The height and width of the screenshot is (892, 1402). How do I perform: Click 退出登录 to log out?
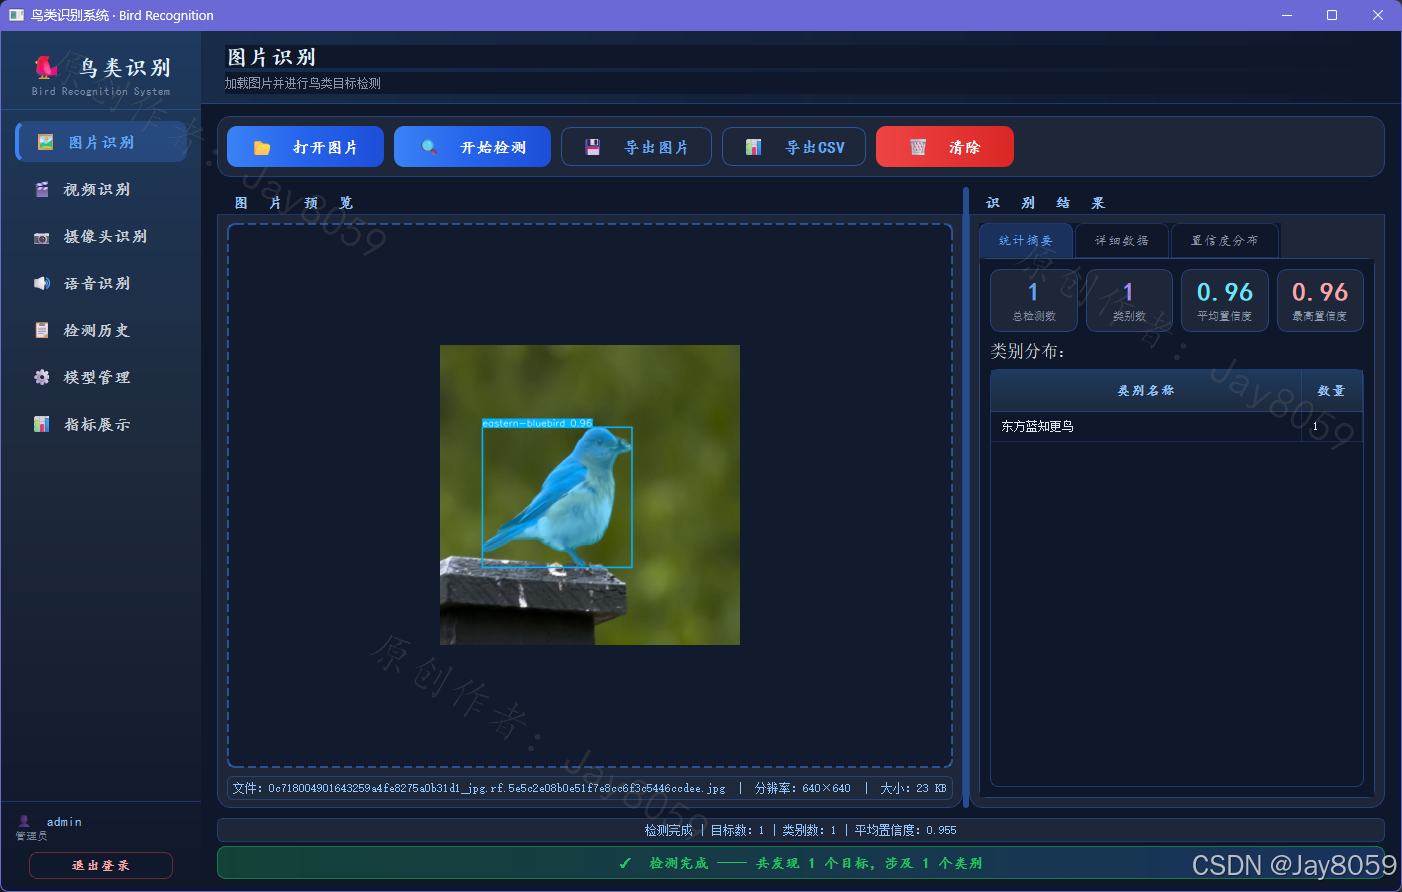coord(101,865)
